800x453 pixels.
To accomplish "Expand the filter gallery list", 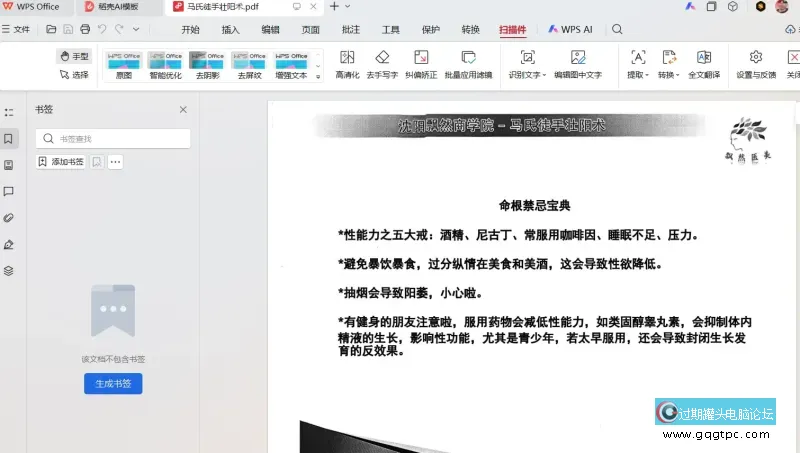I will coord(318,77).
